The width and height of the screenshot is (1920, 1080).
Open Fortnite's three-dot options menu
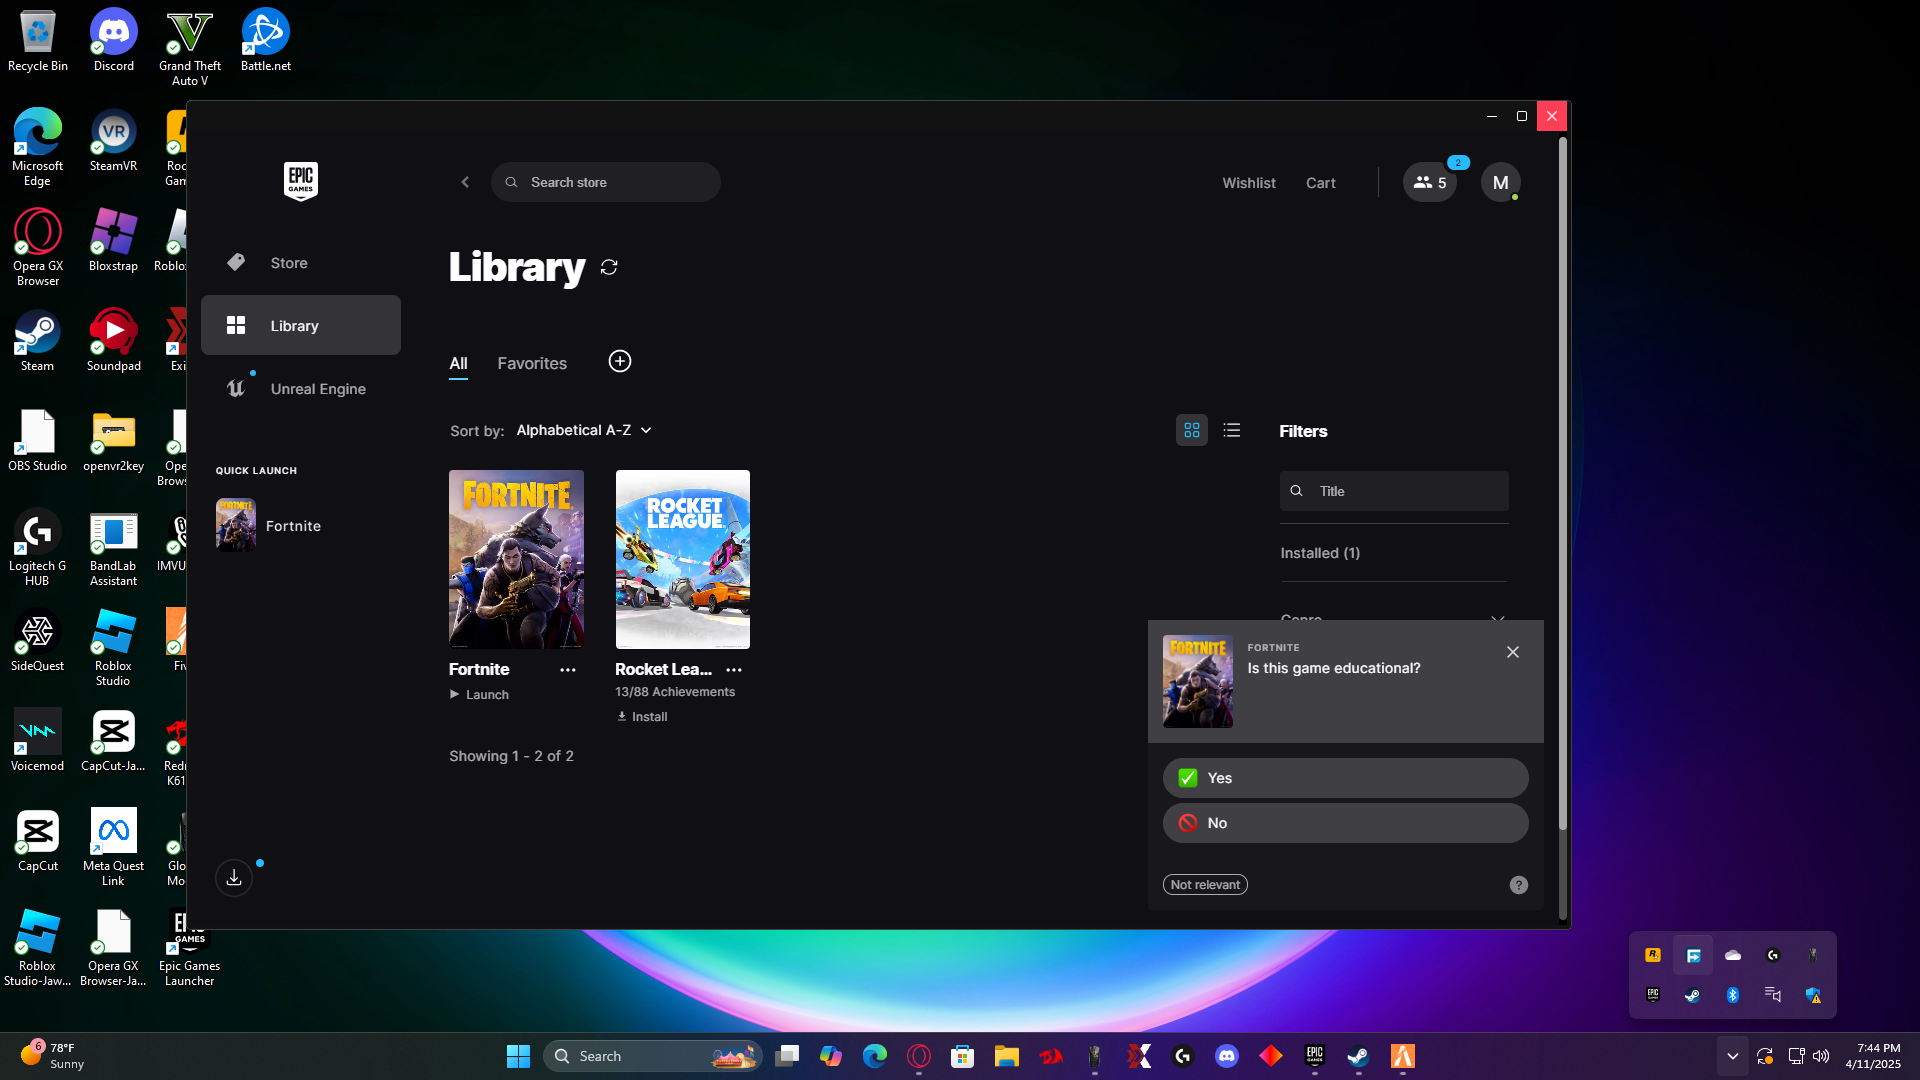click(x=568, y=670)
